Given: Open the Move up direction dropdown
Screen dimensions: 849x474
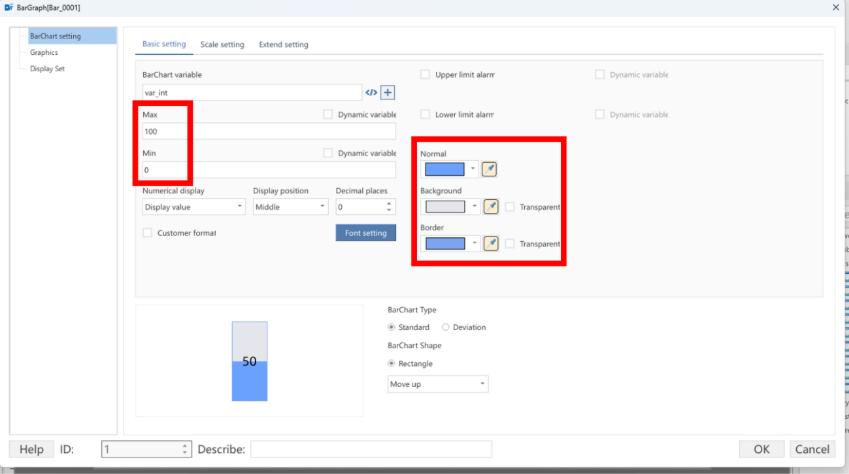Looking at the screenshot, I should [x=438, y=384].
